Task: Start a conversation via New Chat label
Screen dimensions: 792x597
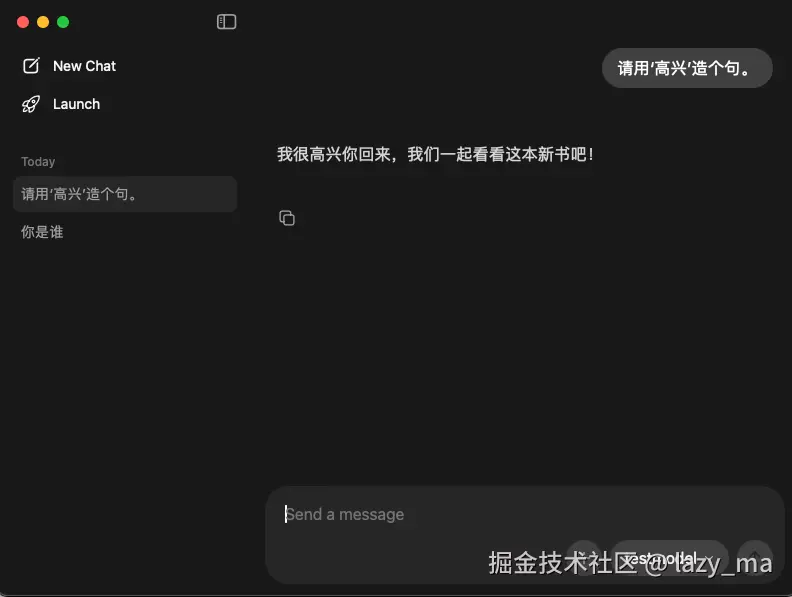Action: click(84, 66)
